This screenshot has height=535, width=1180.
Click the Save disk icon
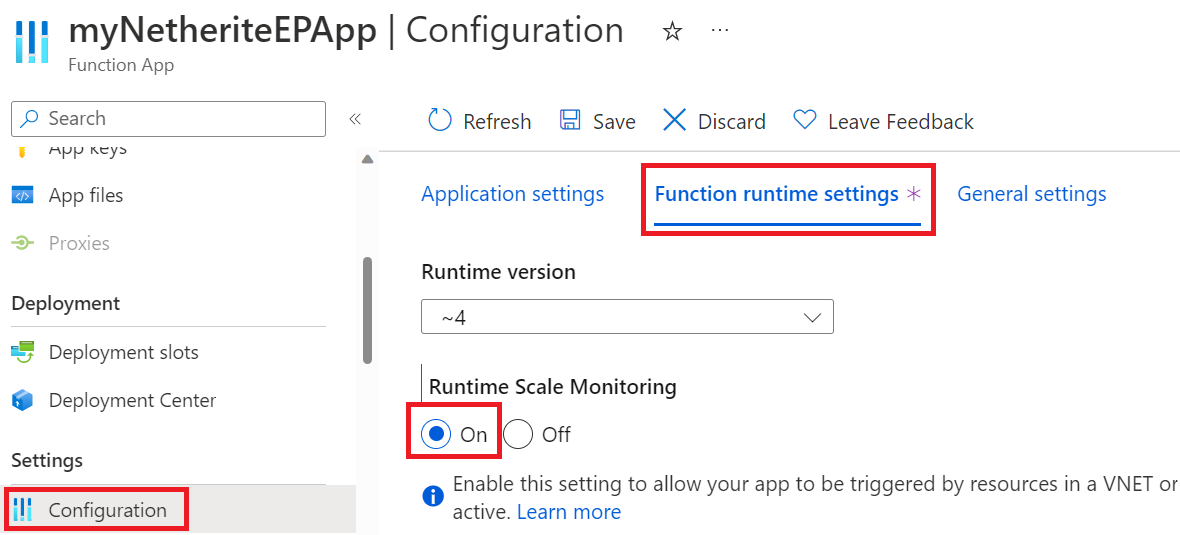(570, 121)
